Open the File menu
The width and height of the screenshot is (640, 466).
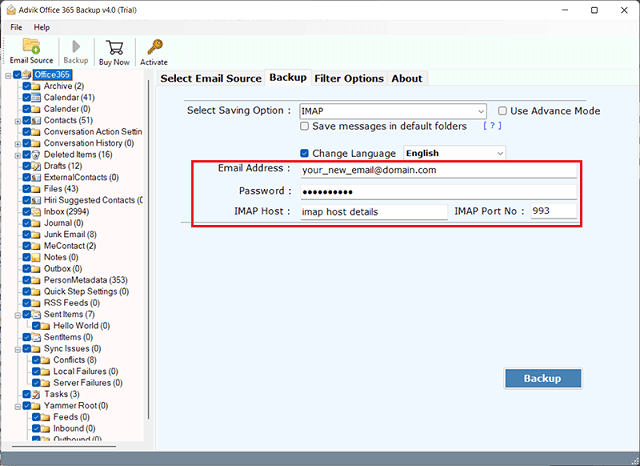[x=16, y=27]
